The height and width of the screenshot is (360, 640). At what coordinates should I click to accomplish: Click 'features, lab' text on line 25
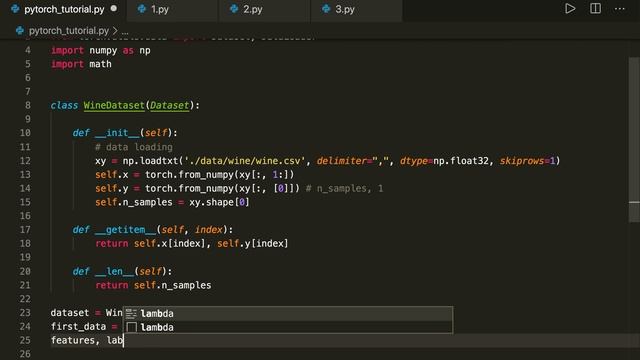coord(87,340)
